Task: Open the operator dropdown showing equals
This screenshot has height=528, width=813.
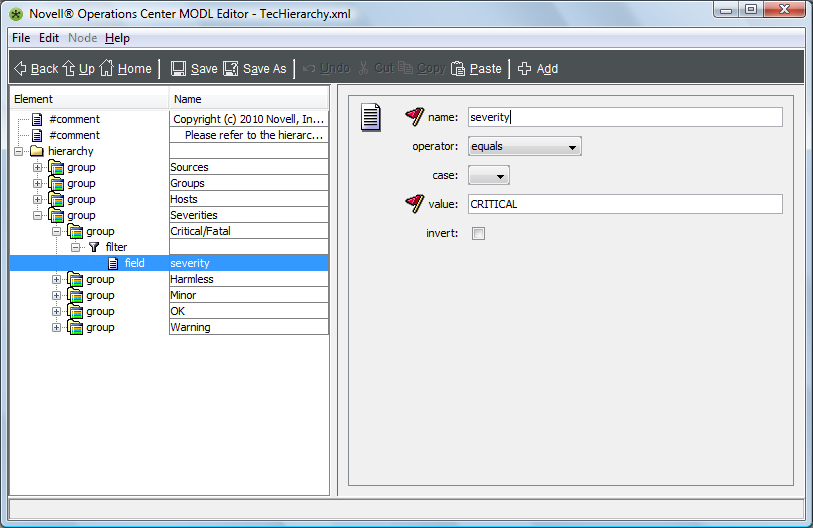Action: point(525,146)
